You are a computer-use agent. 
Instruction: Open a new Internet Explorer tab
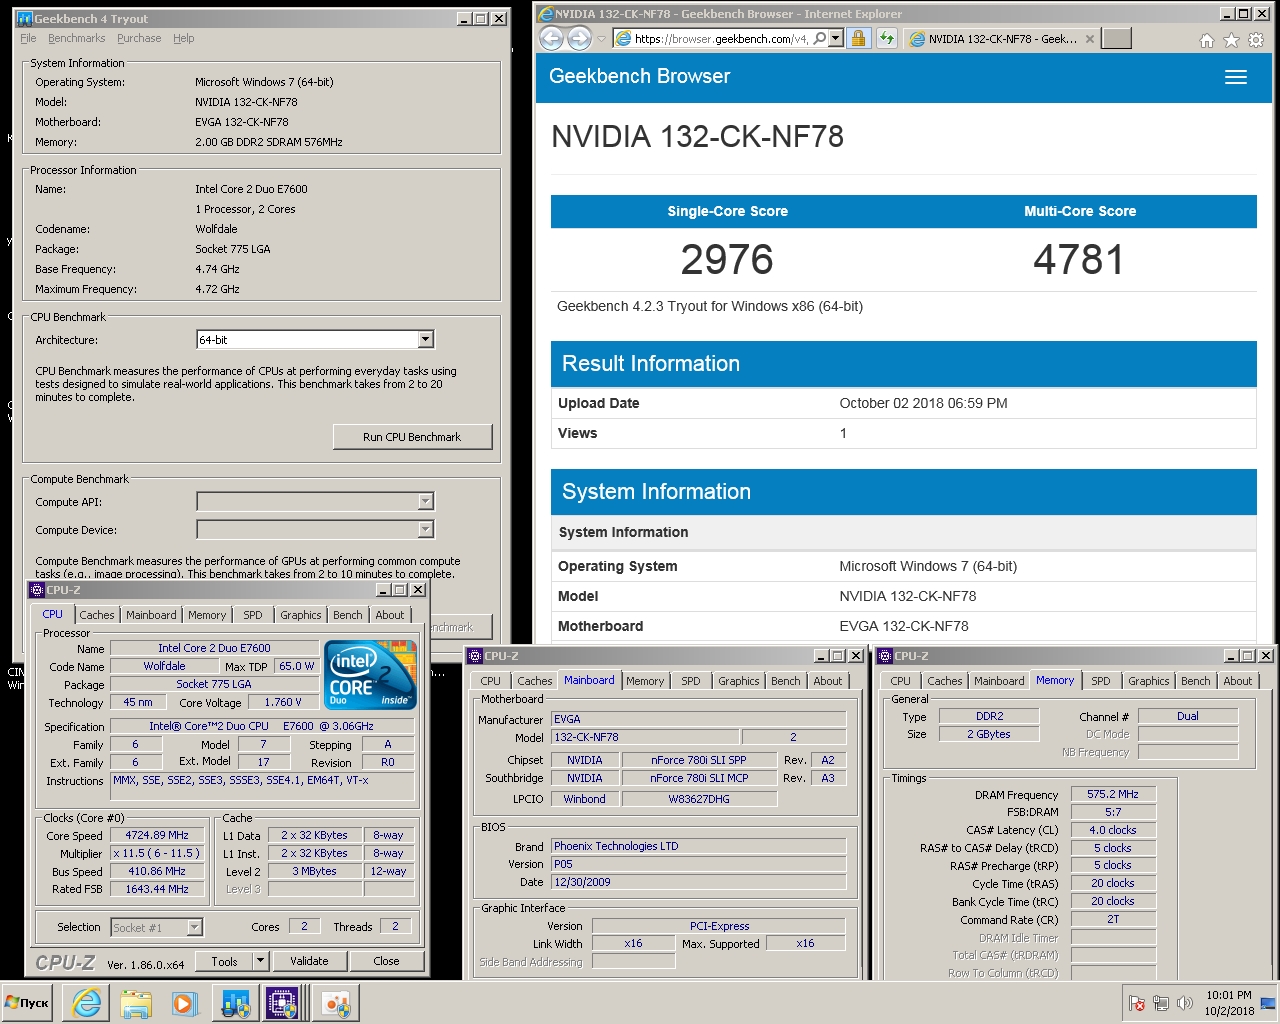(1116, 38)
